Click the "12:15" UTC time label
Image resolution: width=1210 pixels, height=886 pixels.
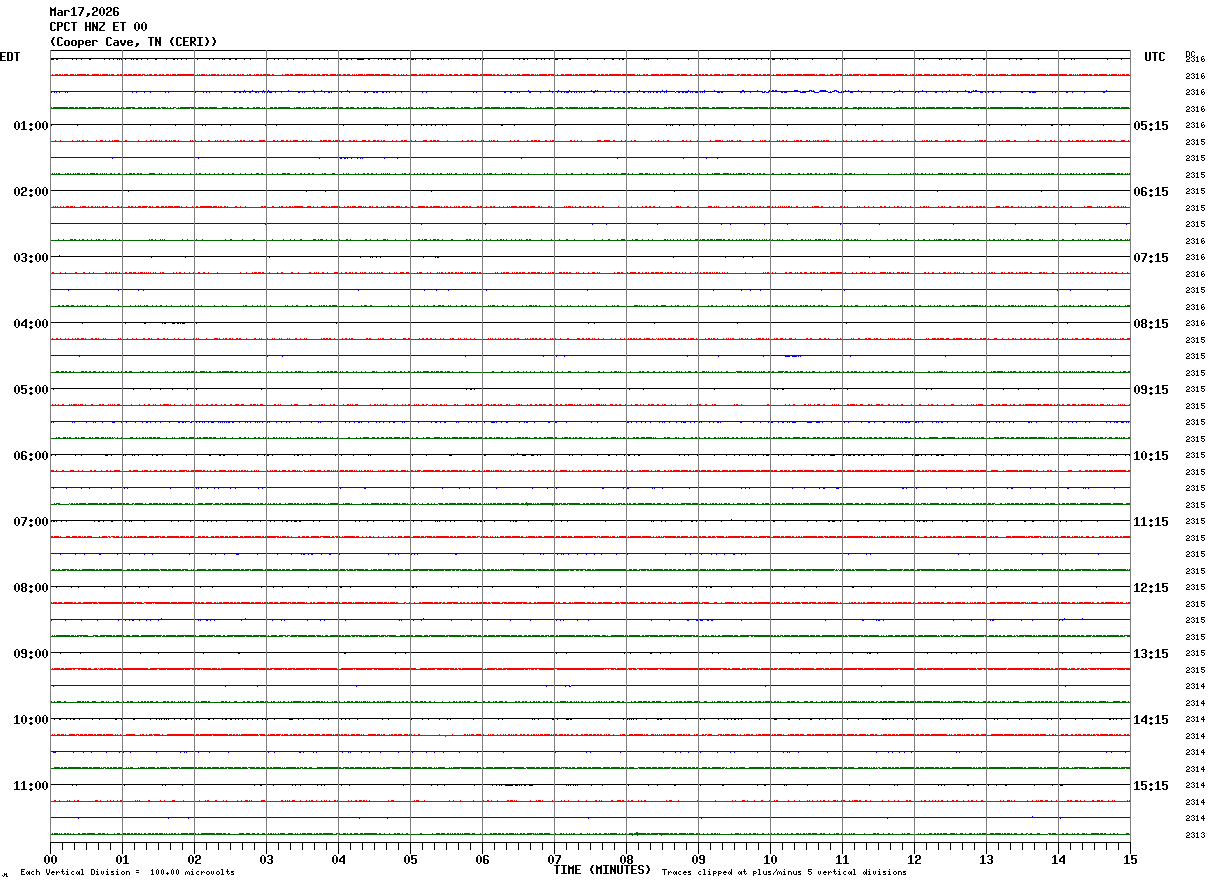[1151, 588]
